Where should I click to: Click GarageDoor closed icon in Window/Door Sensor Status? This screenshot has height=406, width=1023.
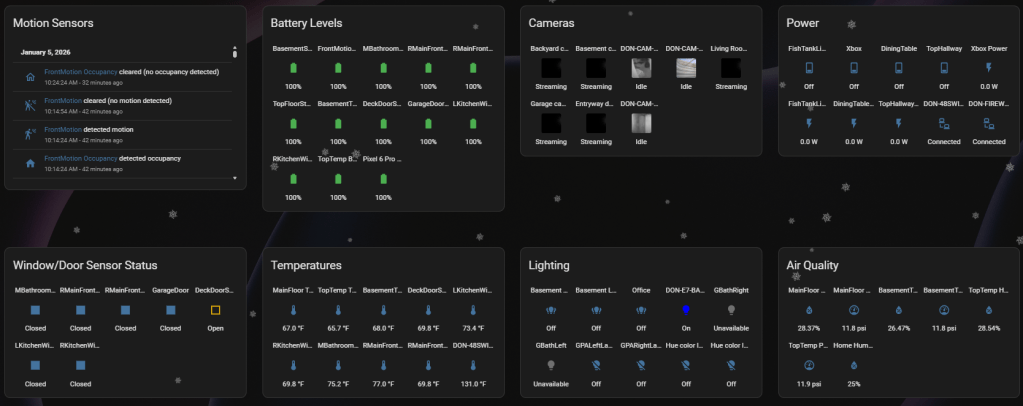(170, 310)
